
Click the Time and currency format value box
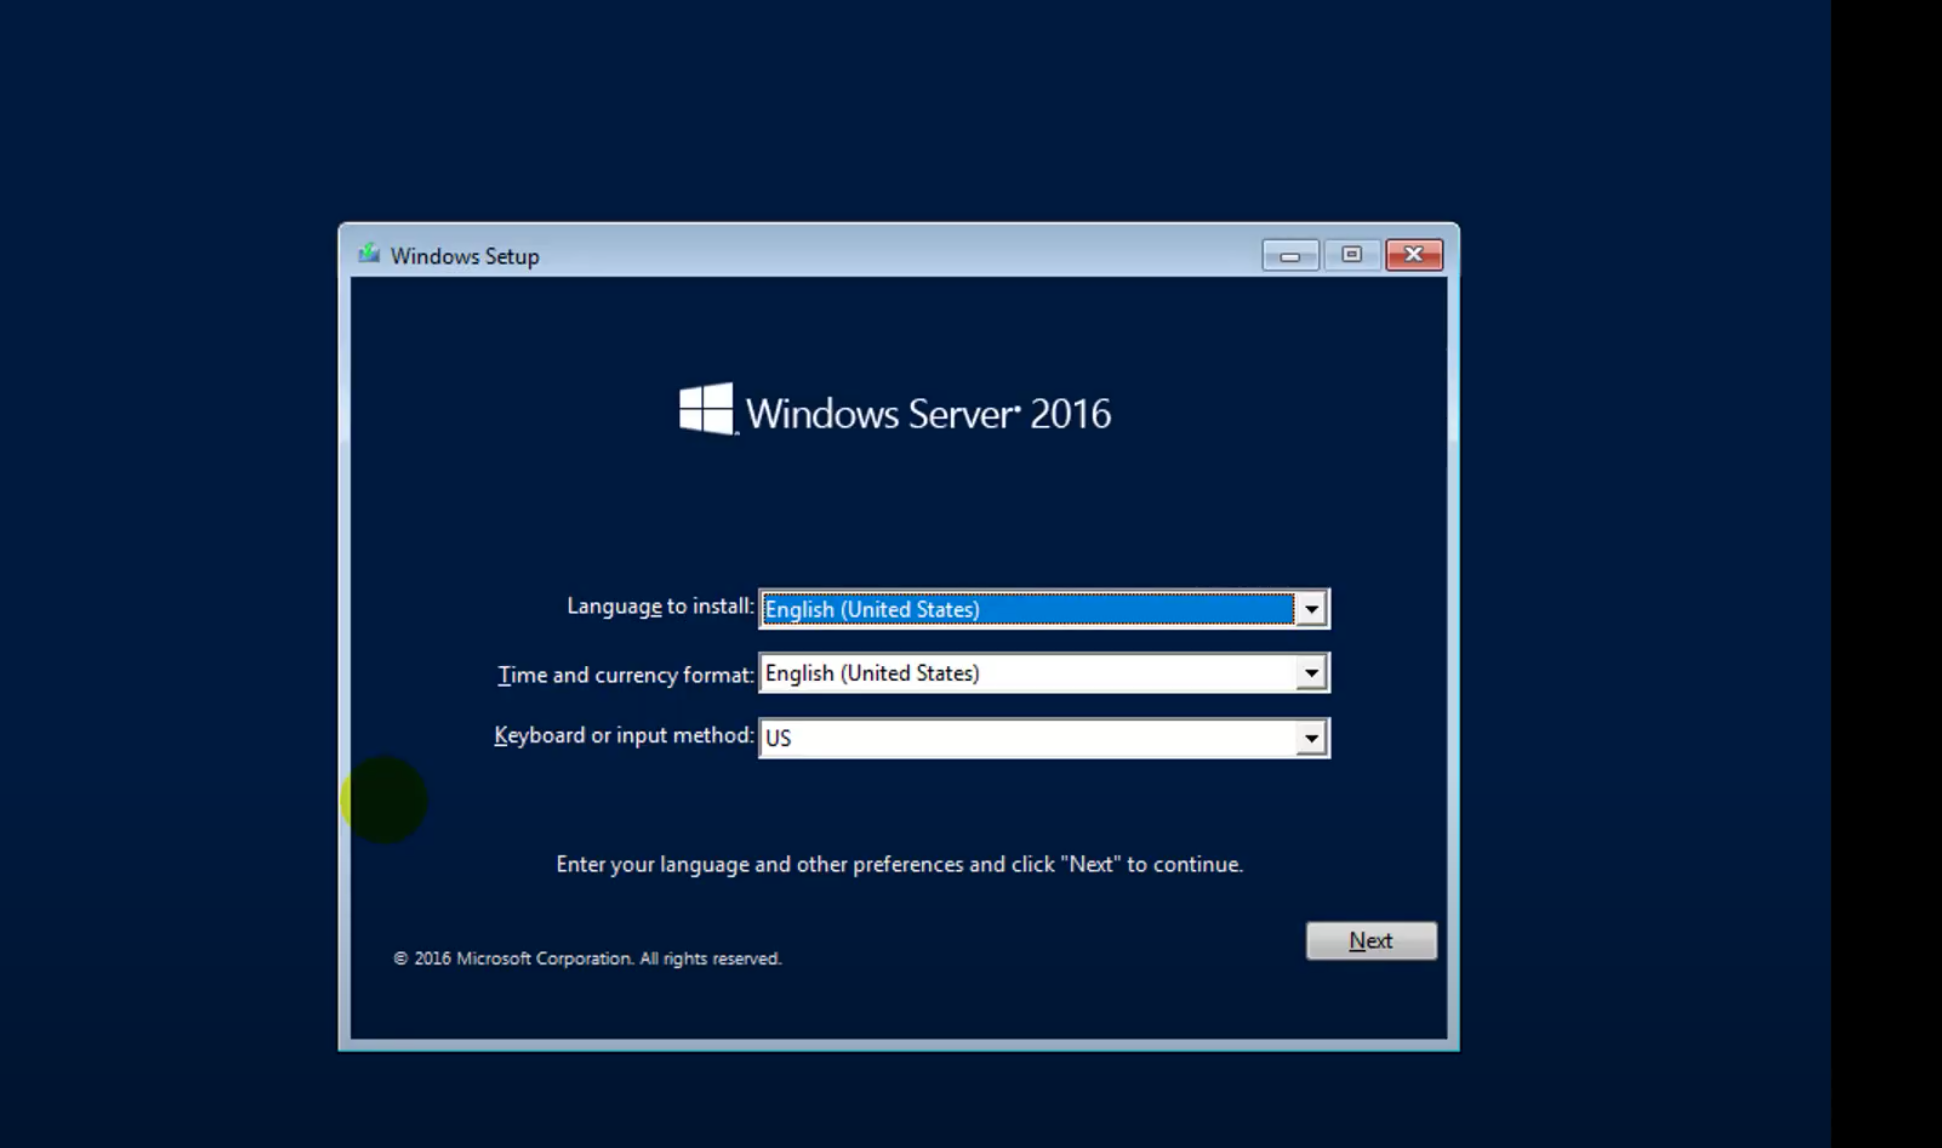tap(1027, 673)
